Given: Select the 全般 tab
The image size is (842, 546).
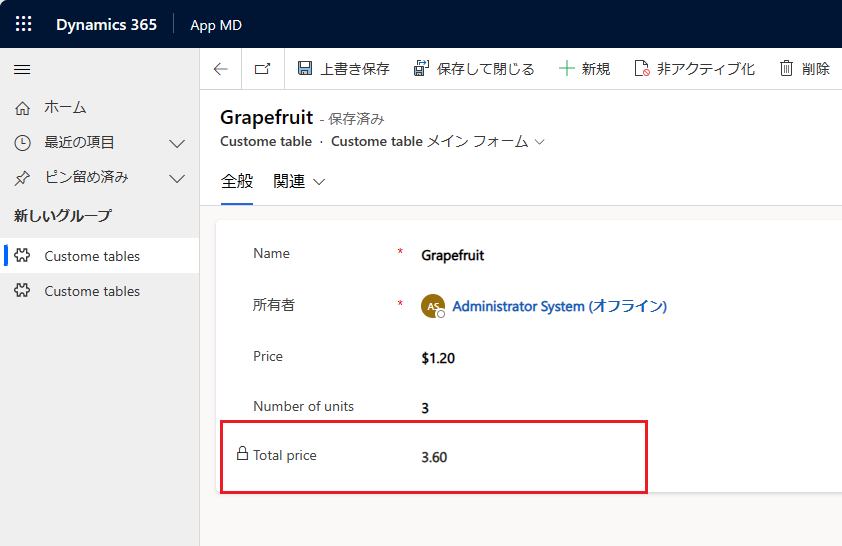Looking at the screenshot, I should [x=237, y=181].
